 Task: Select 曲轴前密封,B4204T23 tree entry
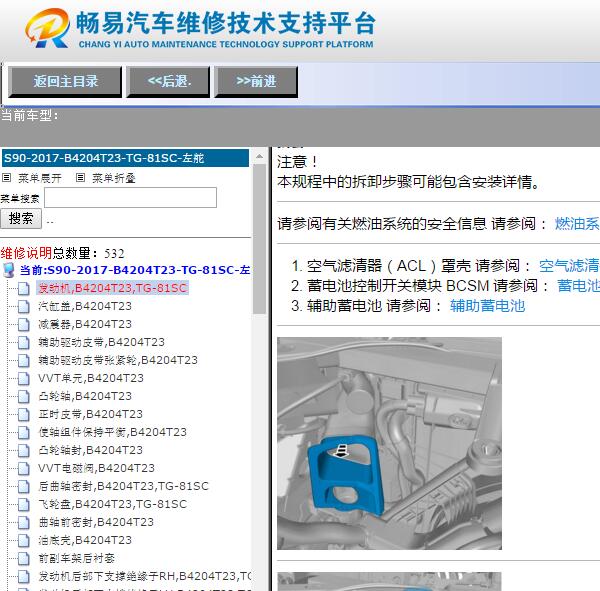pyautogui.click(x=96, y=522)
